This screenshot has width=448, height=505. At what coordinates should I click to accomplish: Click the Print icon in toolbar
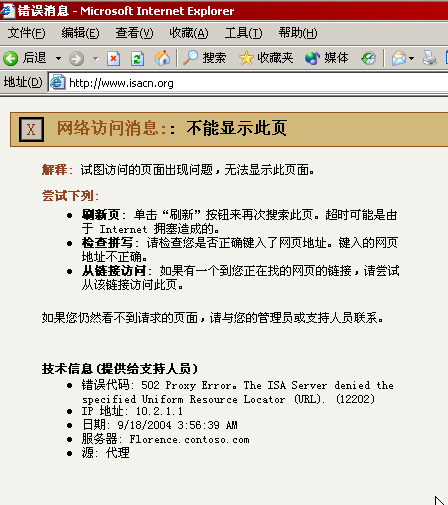click(x=429, y=58)
